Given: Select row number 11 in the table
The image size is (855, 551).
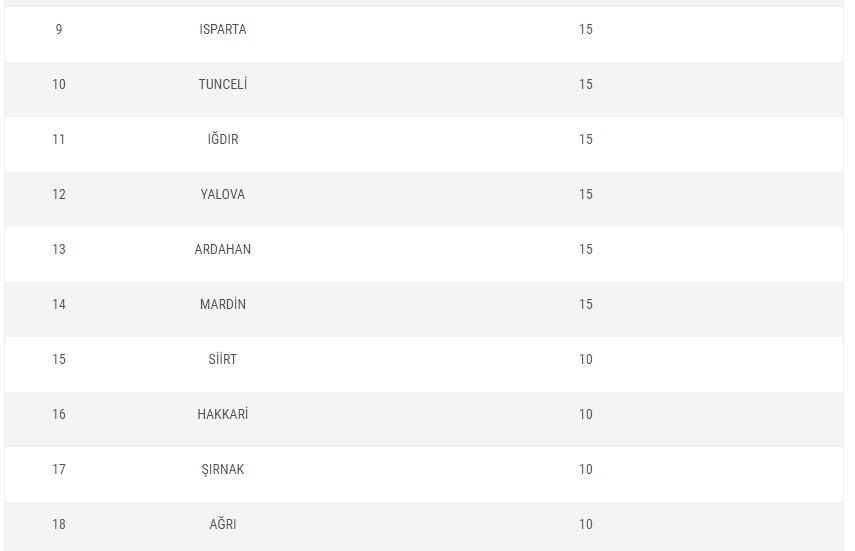Looking at the screenshot, I should [59, 140].
